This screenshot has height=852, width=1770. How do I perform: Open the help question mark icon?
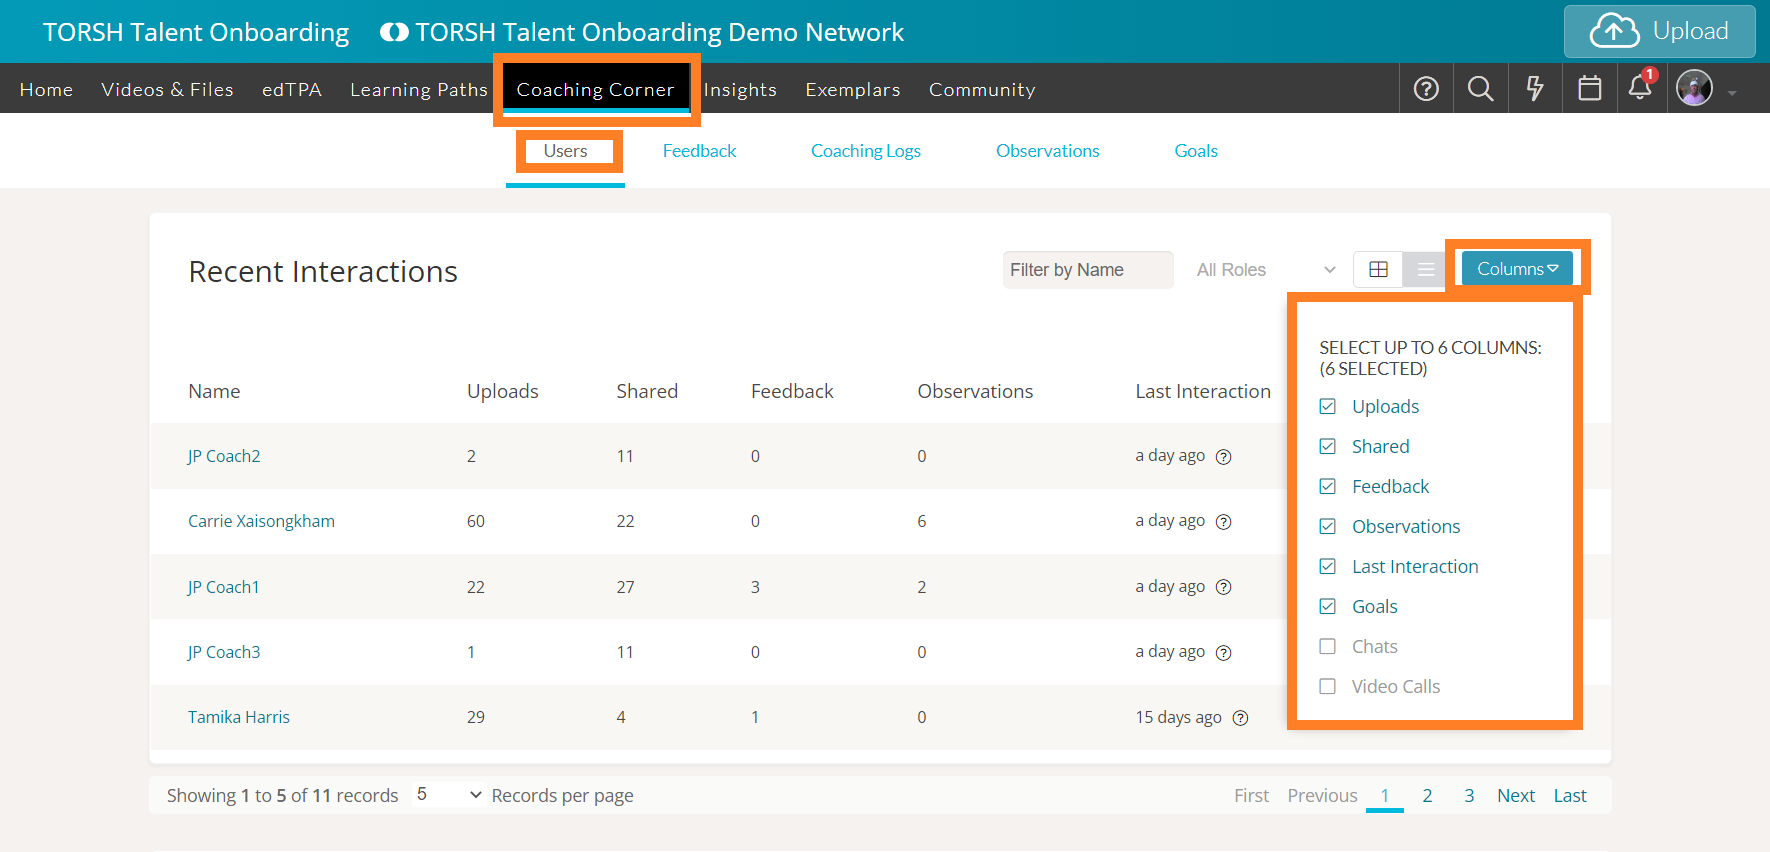coord(1426,89)
